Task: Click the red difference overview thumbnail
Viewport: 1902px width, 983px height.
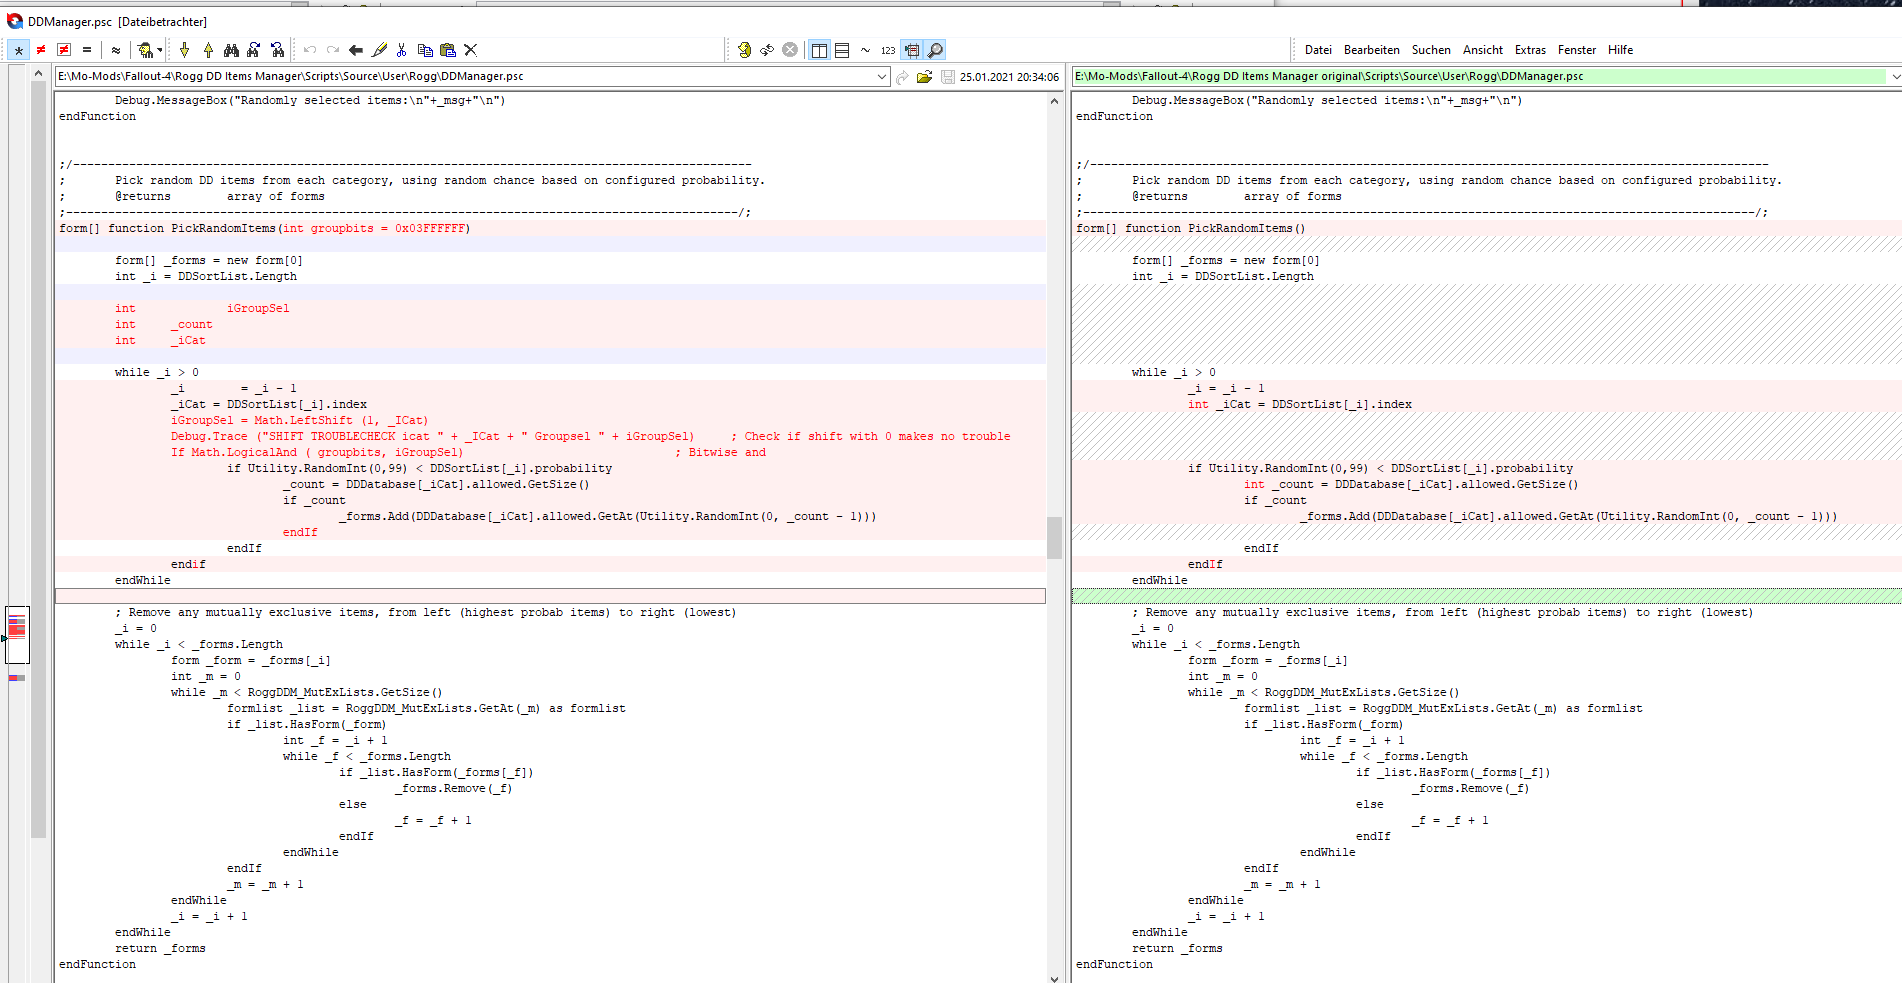Action: (x=17, y=634)
